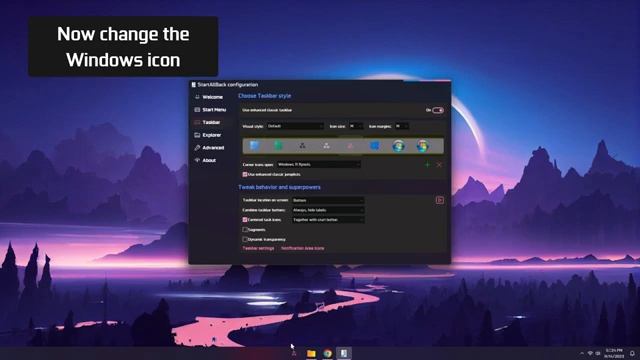Screen dimensions: 640x360
Task: Choose the white three-dot start button icon
Action: pos(326,146)
